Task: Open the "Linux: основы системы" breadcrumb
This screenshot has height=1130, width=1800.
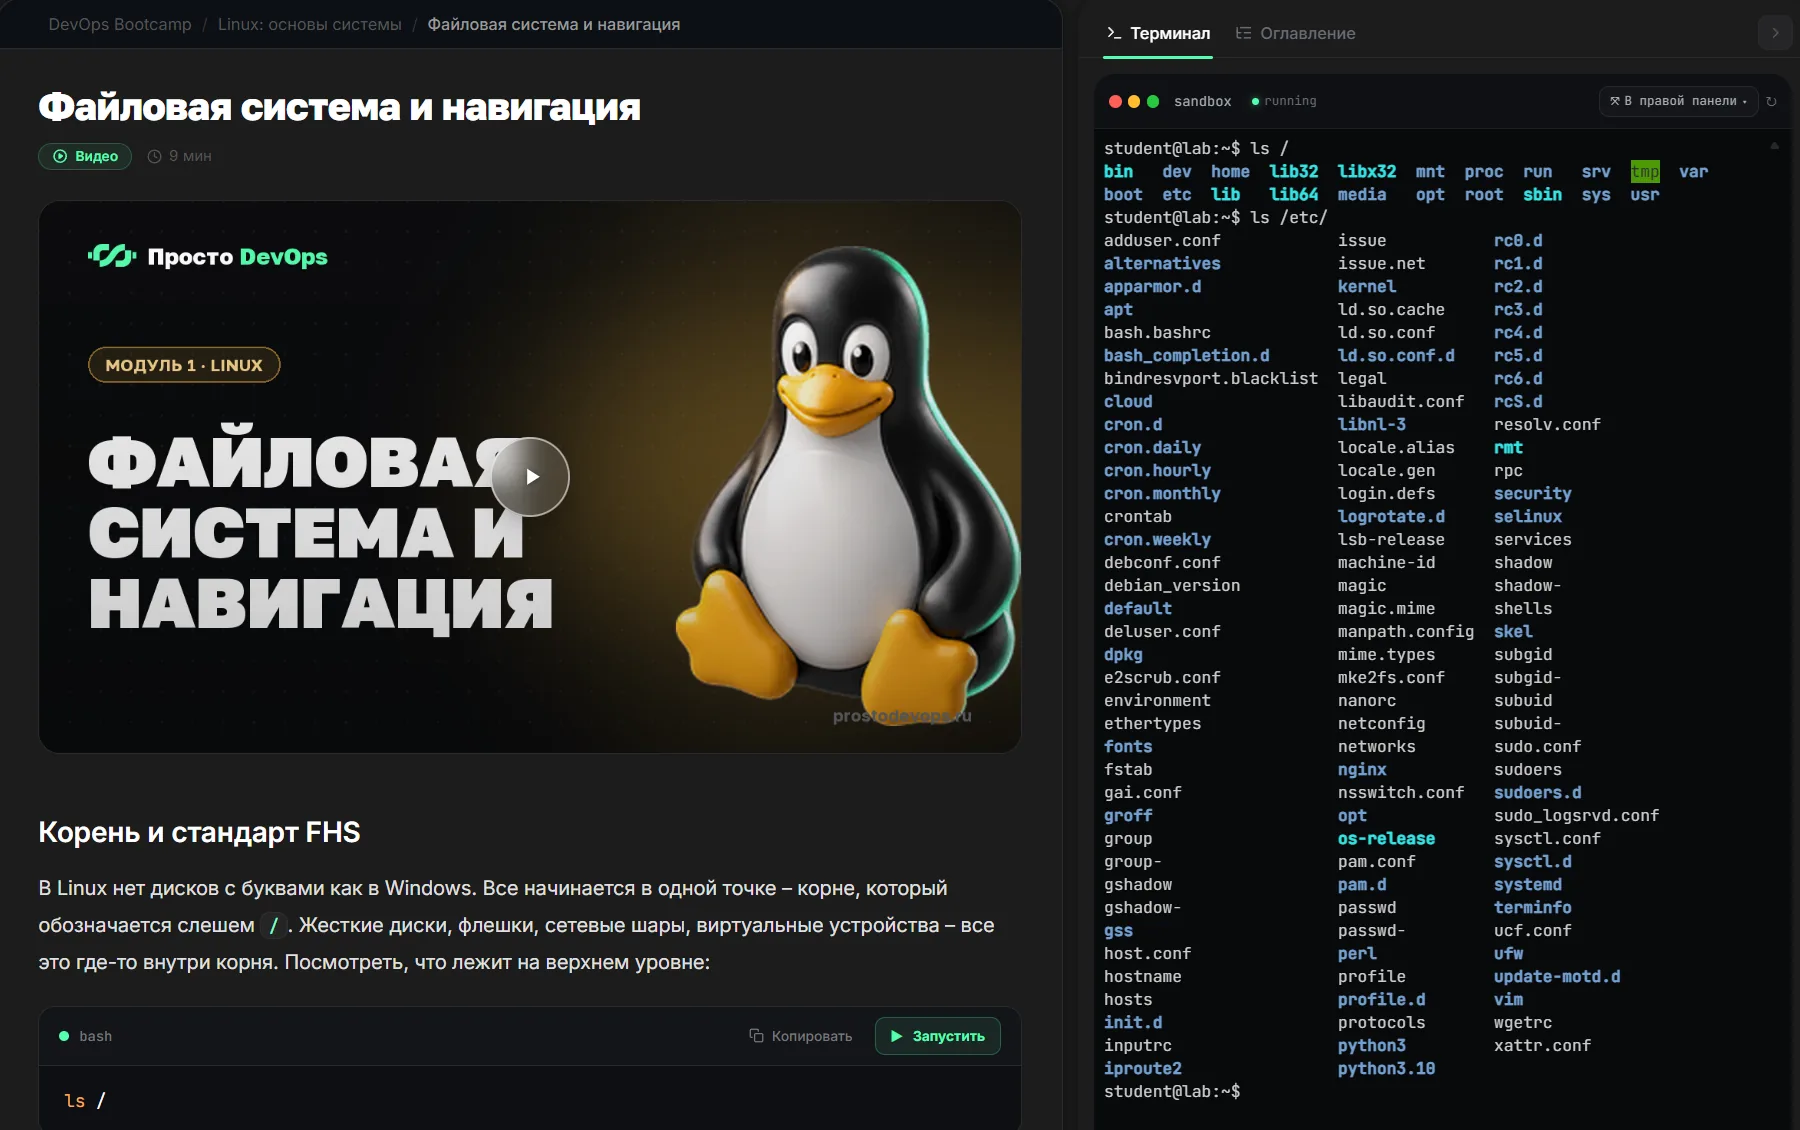Action: [310, 24]
